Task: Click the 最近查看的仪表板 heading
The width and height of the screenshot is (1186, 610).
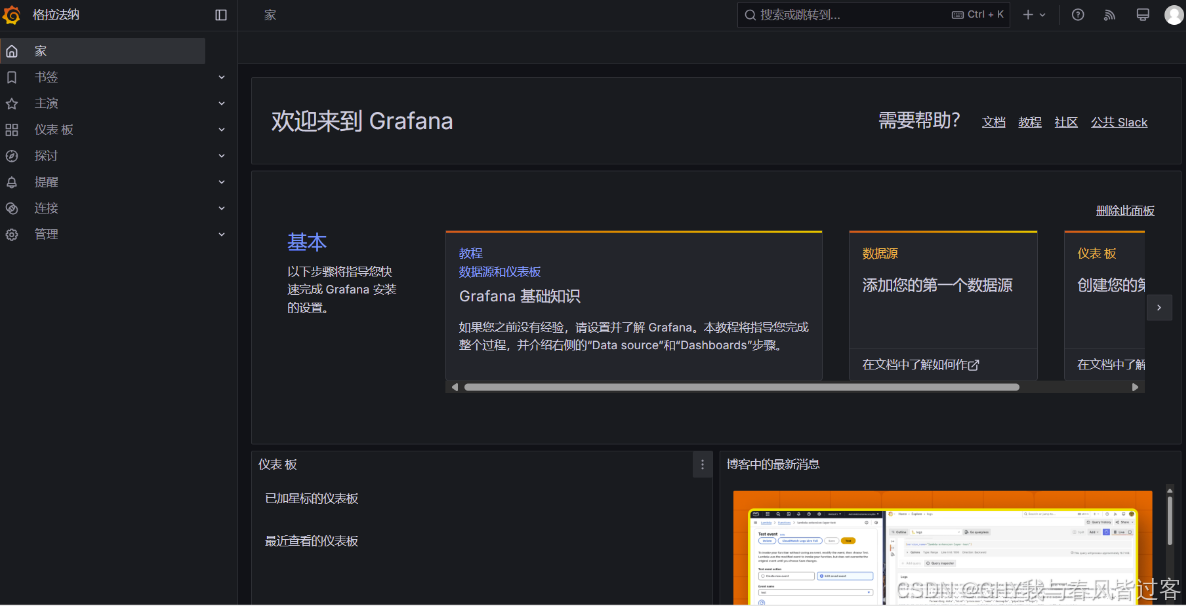Action: [x=312, y=541]
